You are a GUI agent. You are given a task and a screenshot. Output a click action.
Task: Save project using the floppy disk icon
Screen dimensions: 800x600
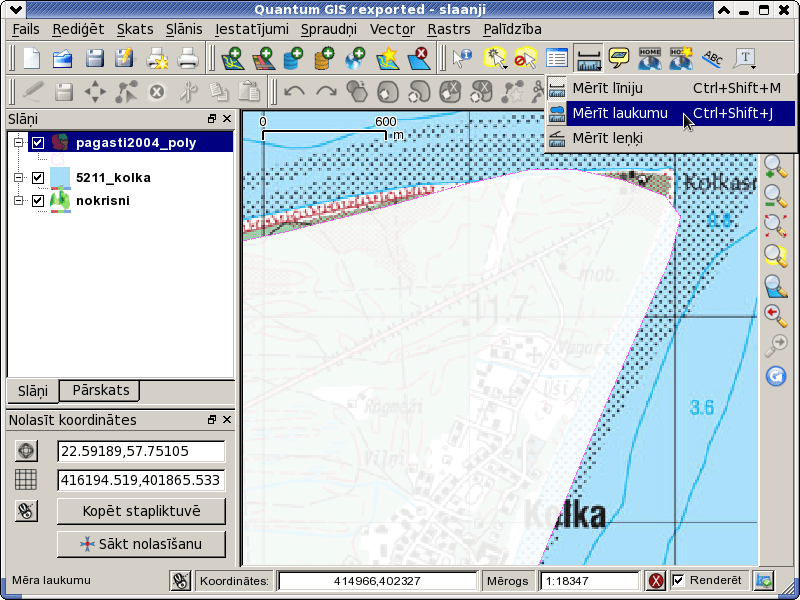pos(94,58)
